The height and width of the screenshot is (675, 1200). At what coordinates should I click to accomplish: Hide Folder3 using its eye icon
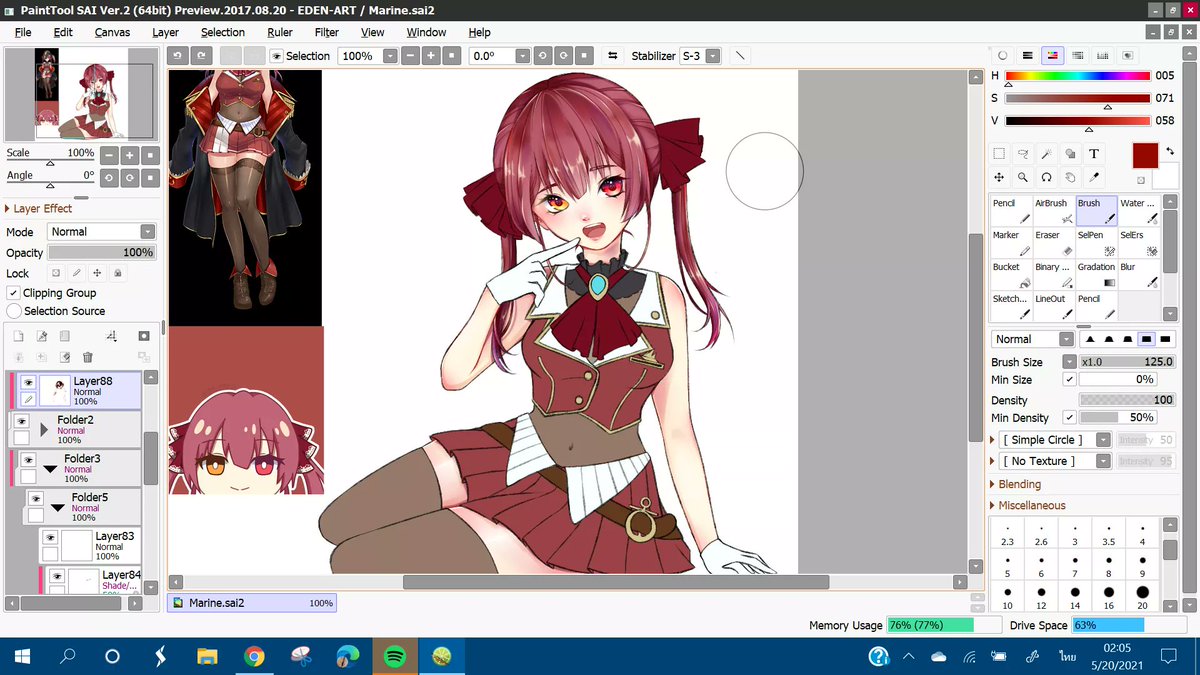(x=28, y=460)
